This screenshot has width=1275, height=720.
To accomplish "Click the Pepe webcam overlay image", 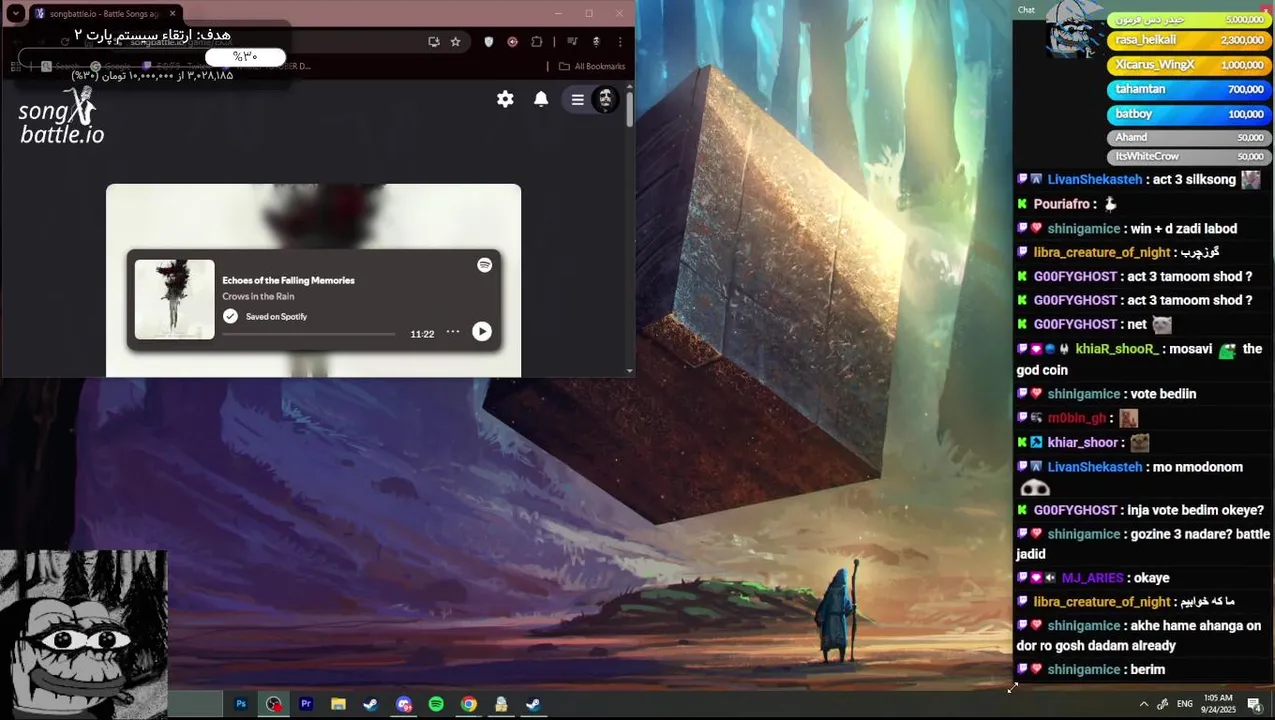I will tap(84, 634).
